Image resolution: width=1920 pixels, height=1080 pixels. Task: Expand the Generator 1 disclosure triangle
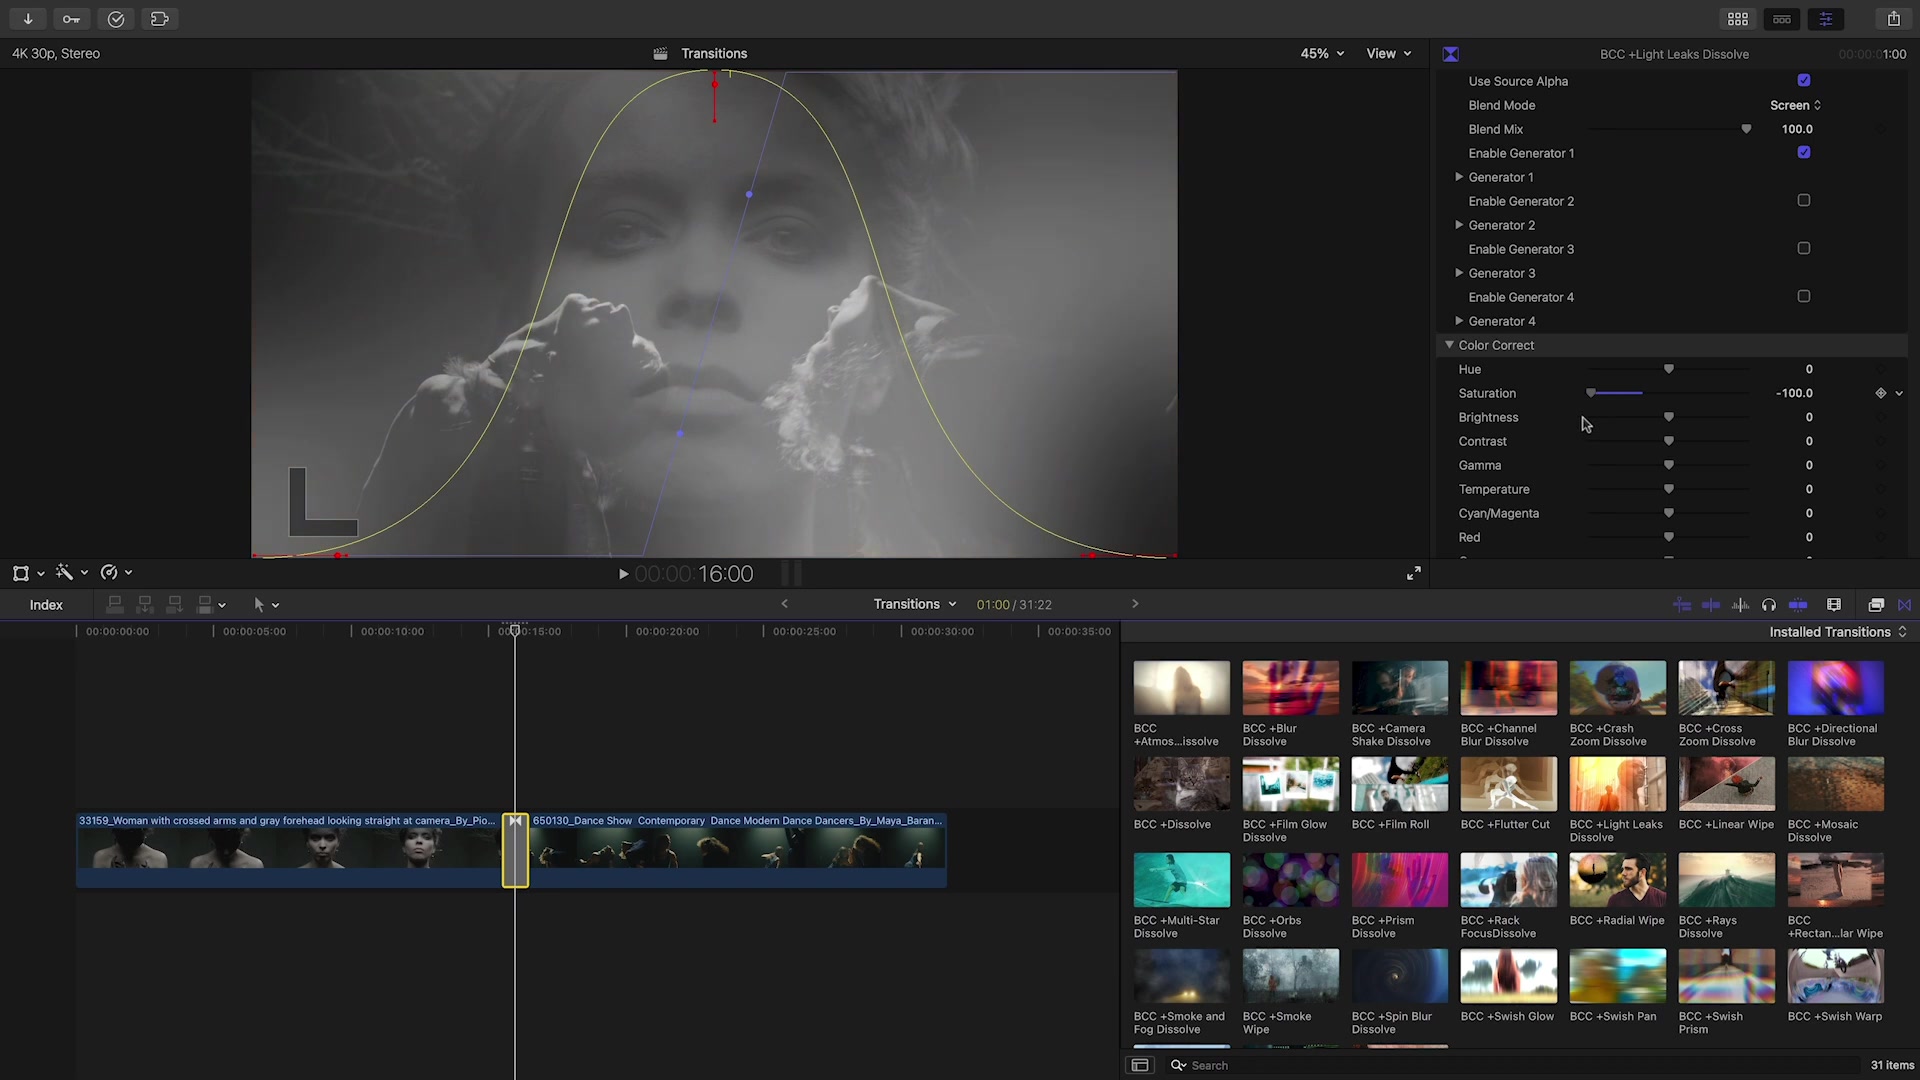(1459, 177)
